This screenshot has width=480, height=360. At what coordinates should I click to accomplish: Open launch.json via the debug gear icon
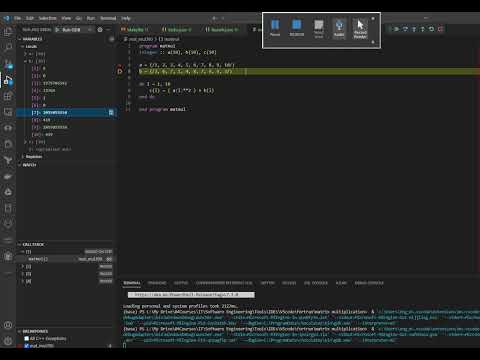[100, 30]
